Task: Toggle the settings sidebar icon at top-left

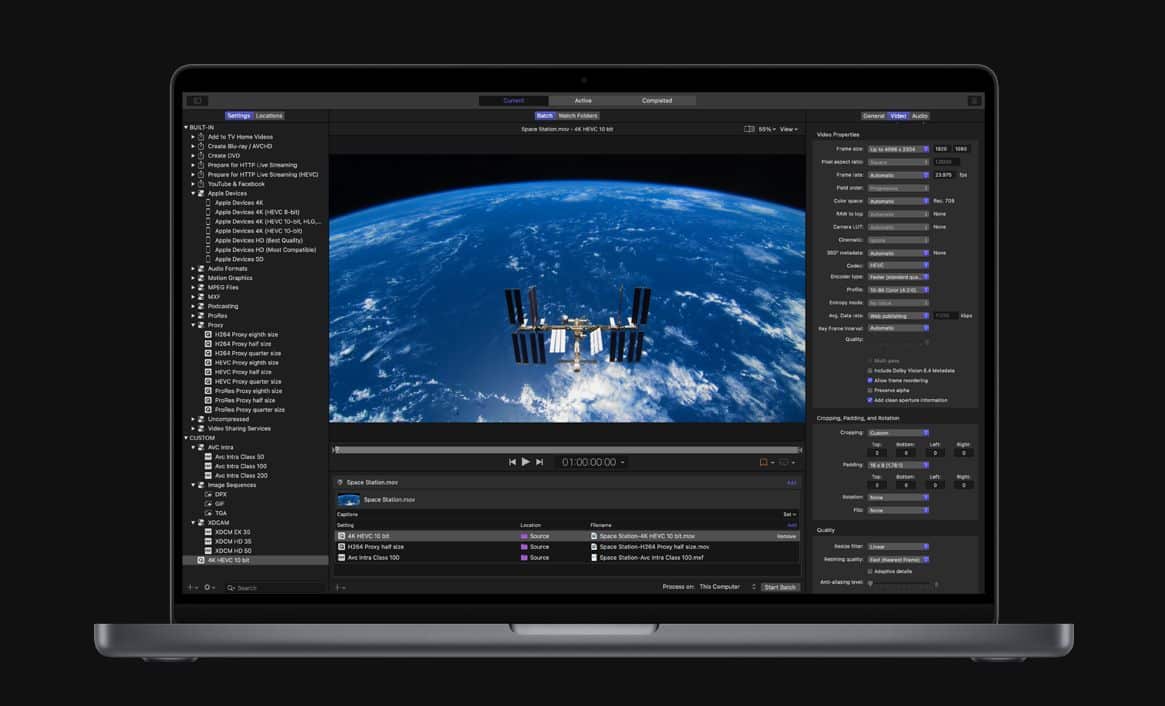Action: (x=197, y=101)
